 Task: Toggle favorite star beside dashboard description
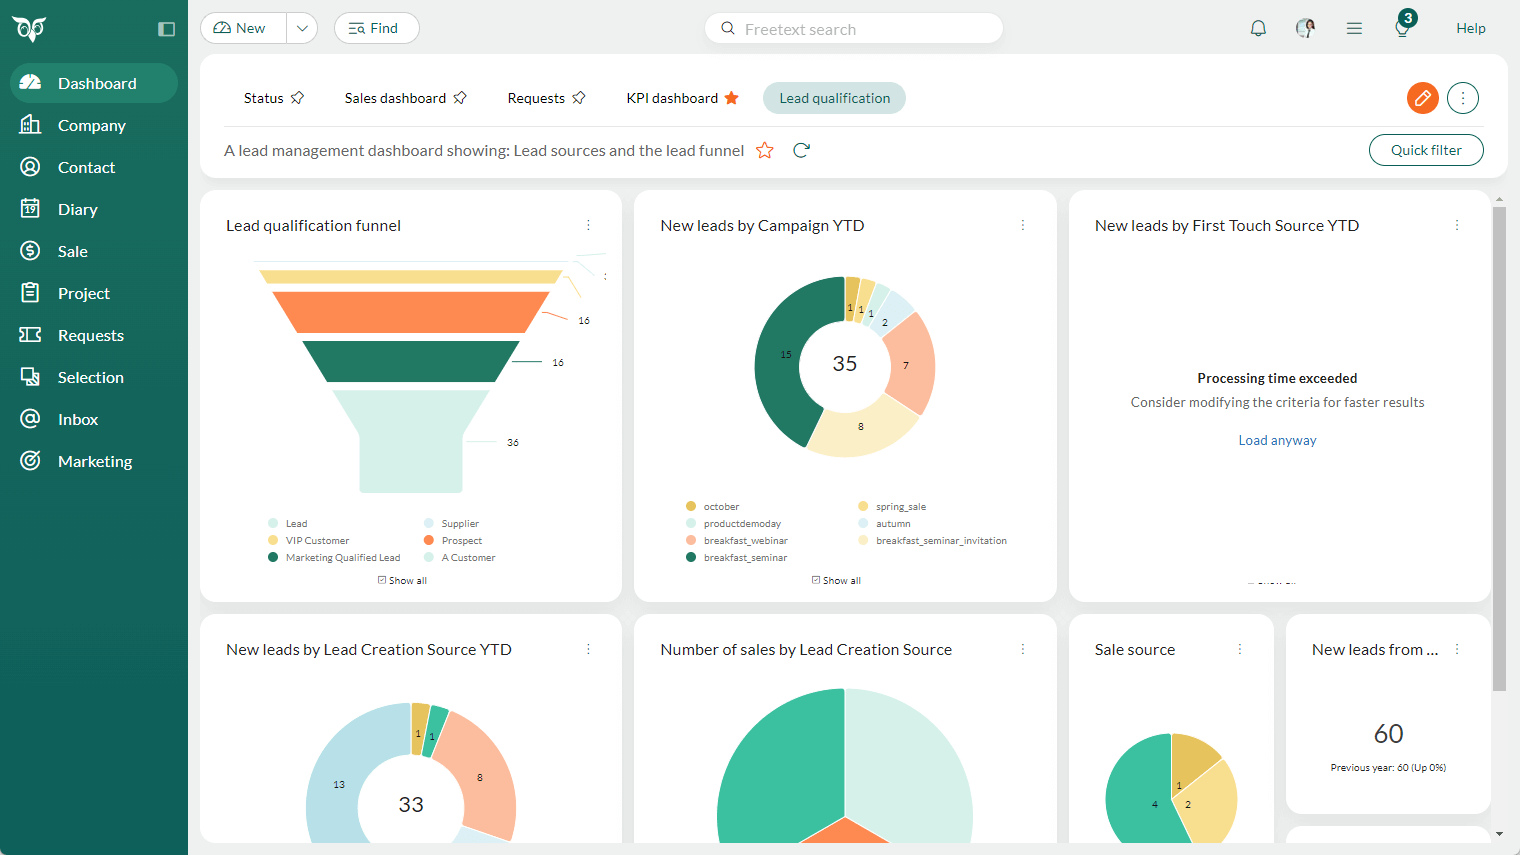pyautogui.click(x=765, y=150)
